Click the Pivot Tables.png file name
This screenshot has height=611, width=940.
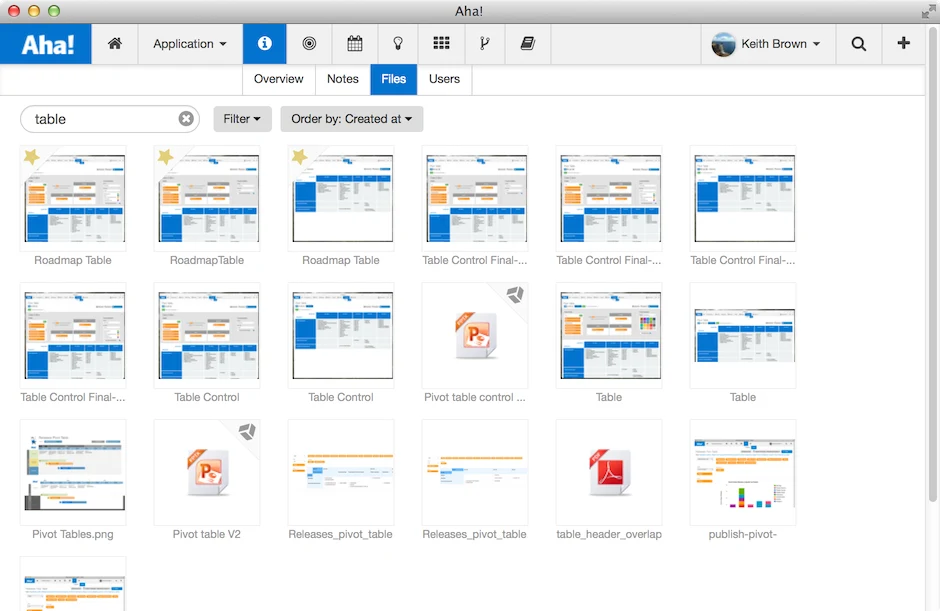73,534
